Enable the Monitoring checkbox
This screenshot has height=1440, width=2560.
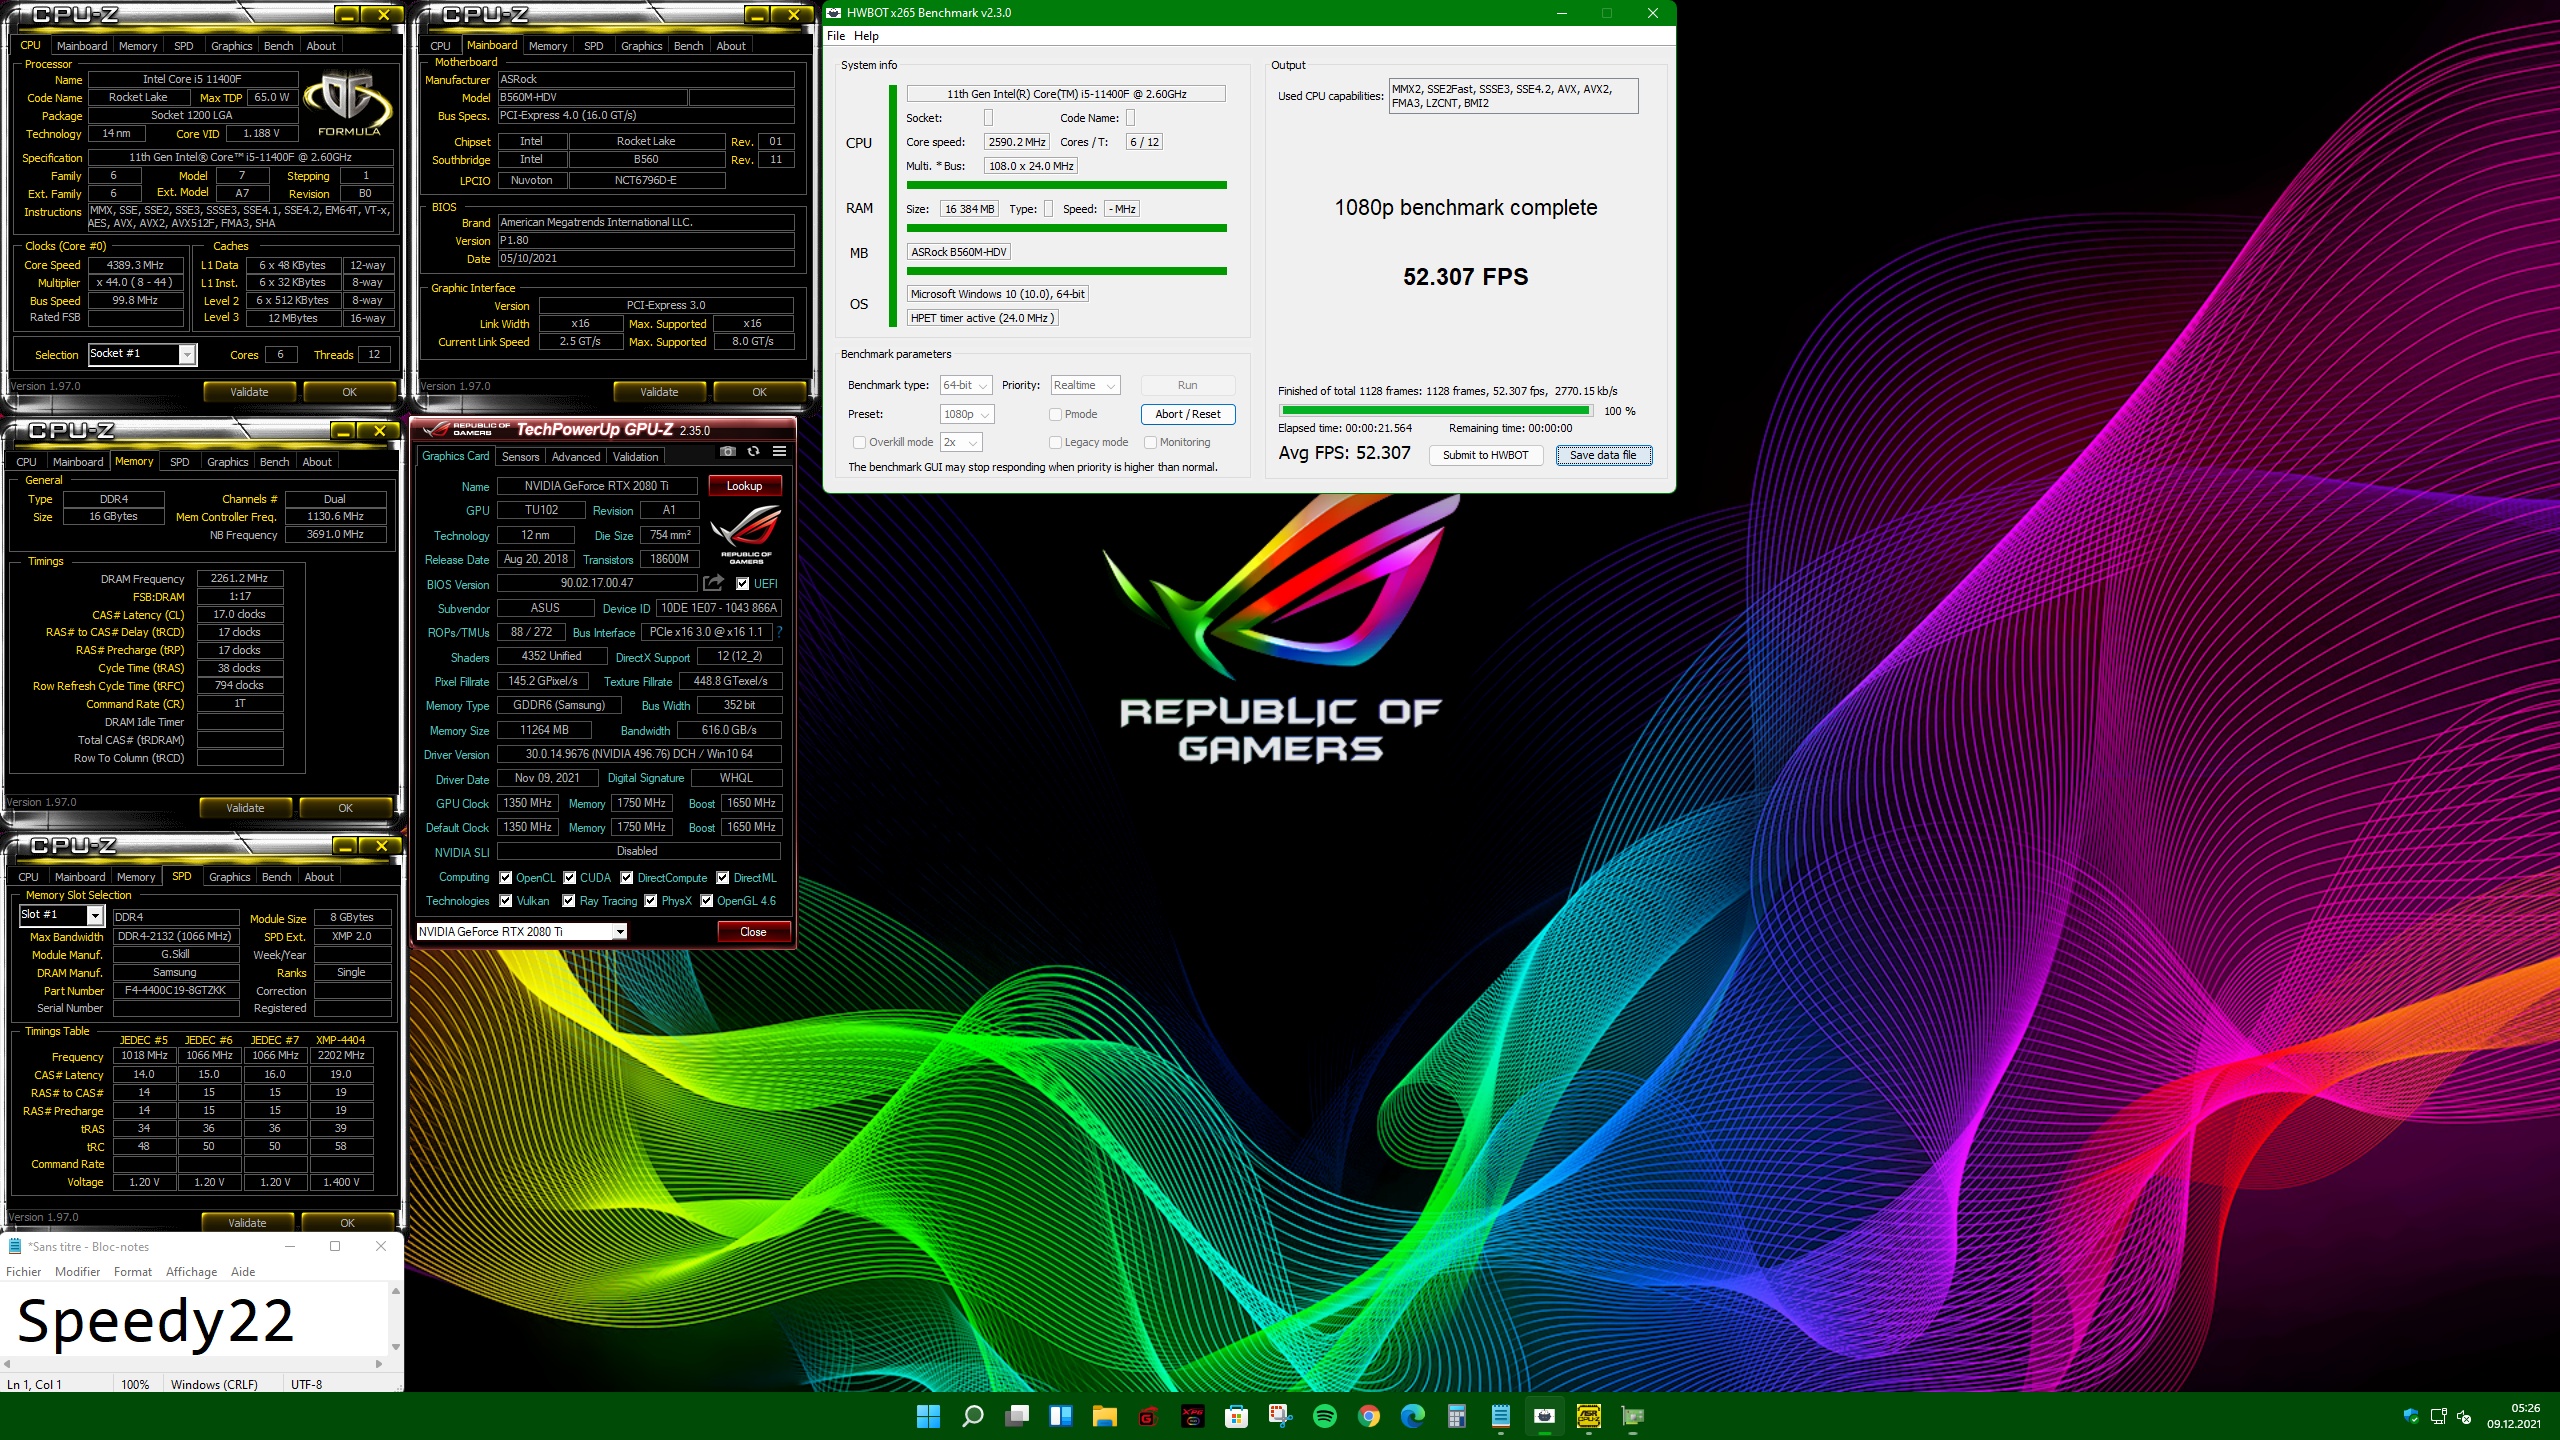pyautogui.click(x=1150, y=442)
